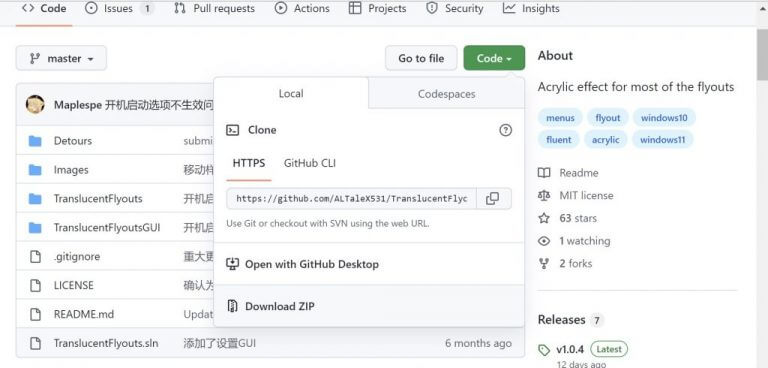The image size is (768, 368).
Task: Open the Security tab
Action: tap(455, 8)
